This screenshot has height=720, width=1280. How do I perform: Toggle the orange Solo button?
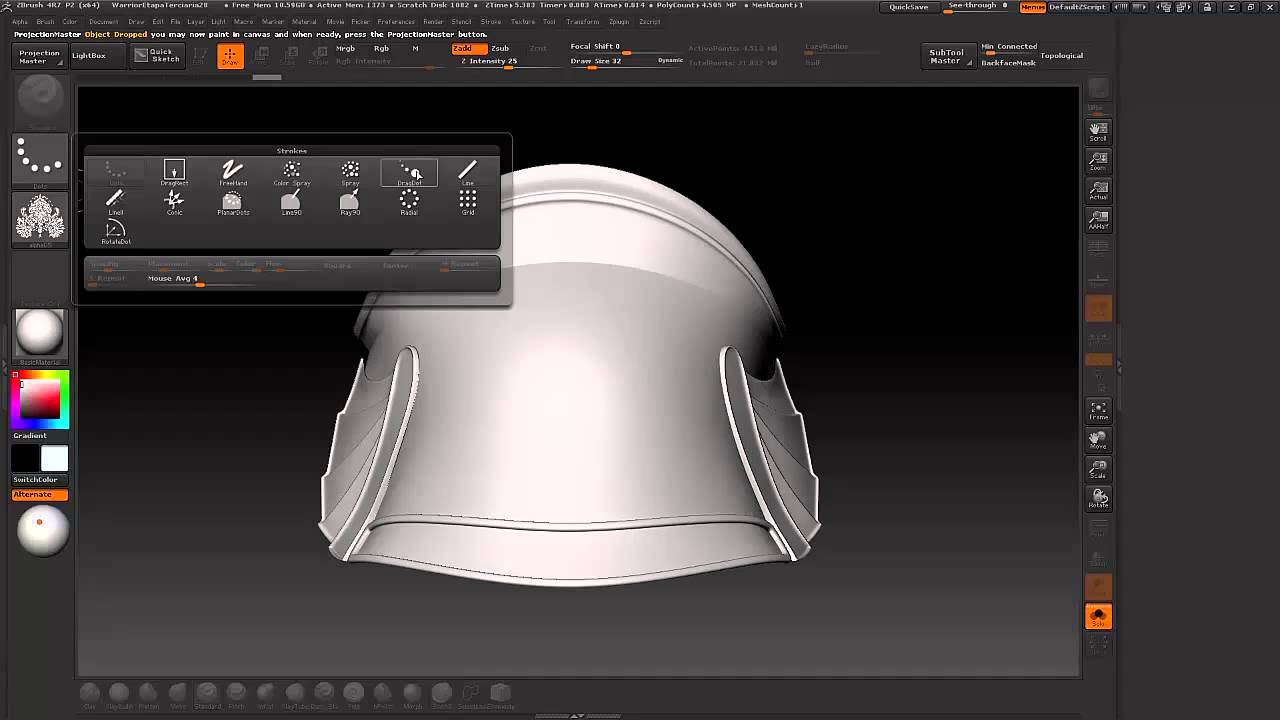tap(1098, 617)
